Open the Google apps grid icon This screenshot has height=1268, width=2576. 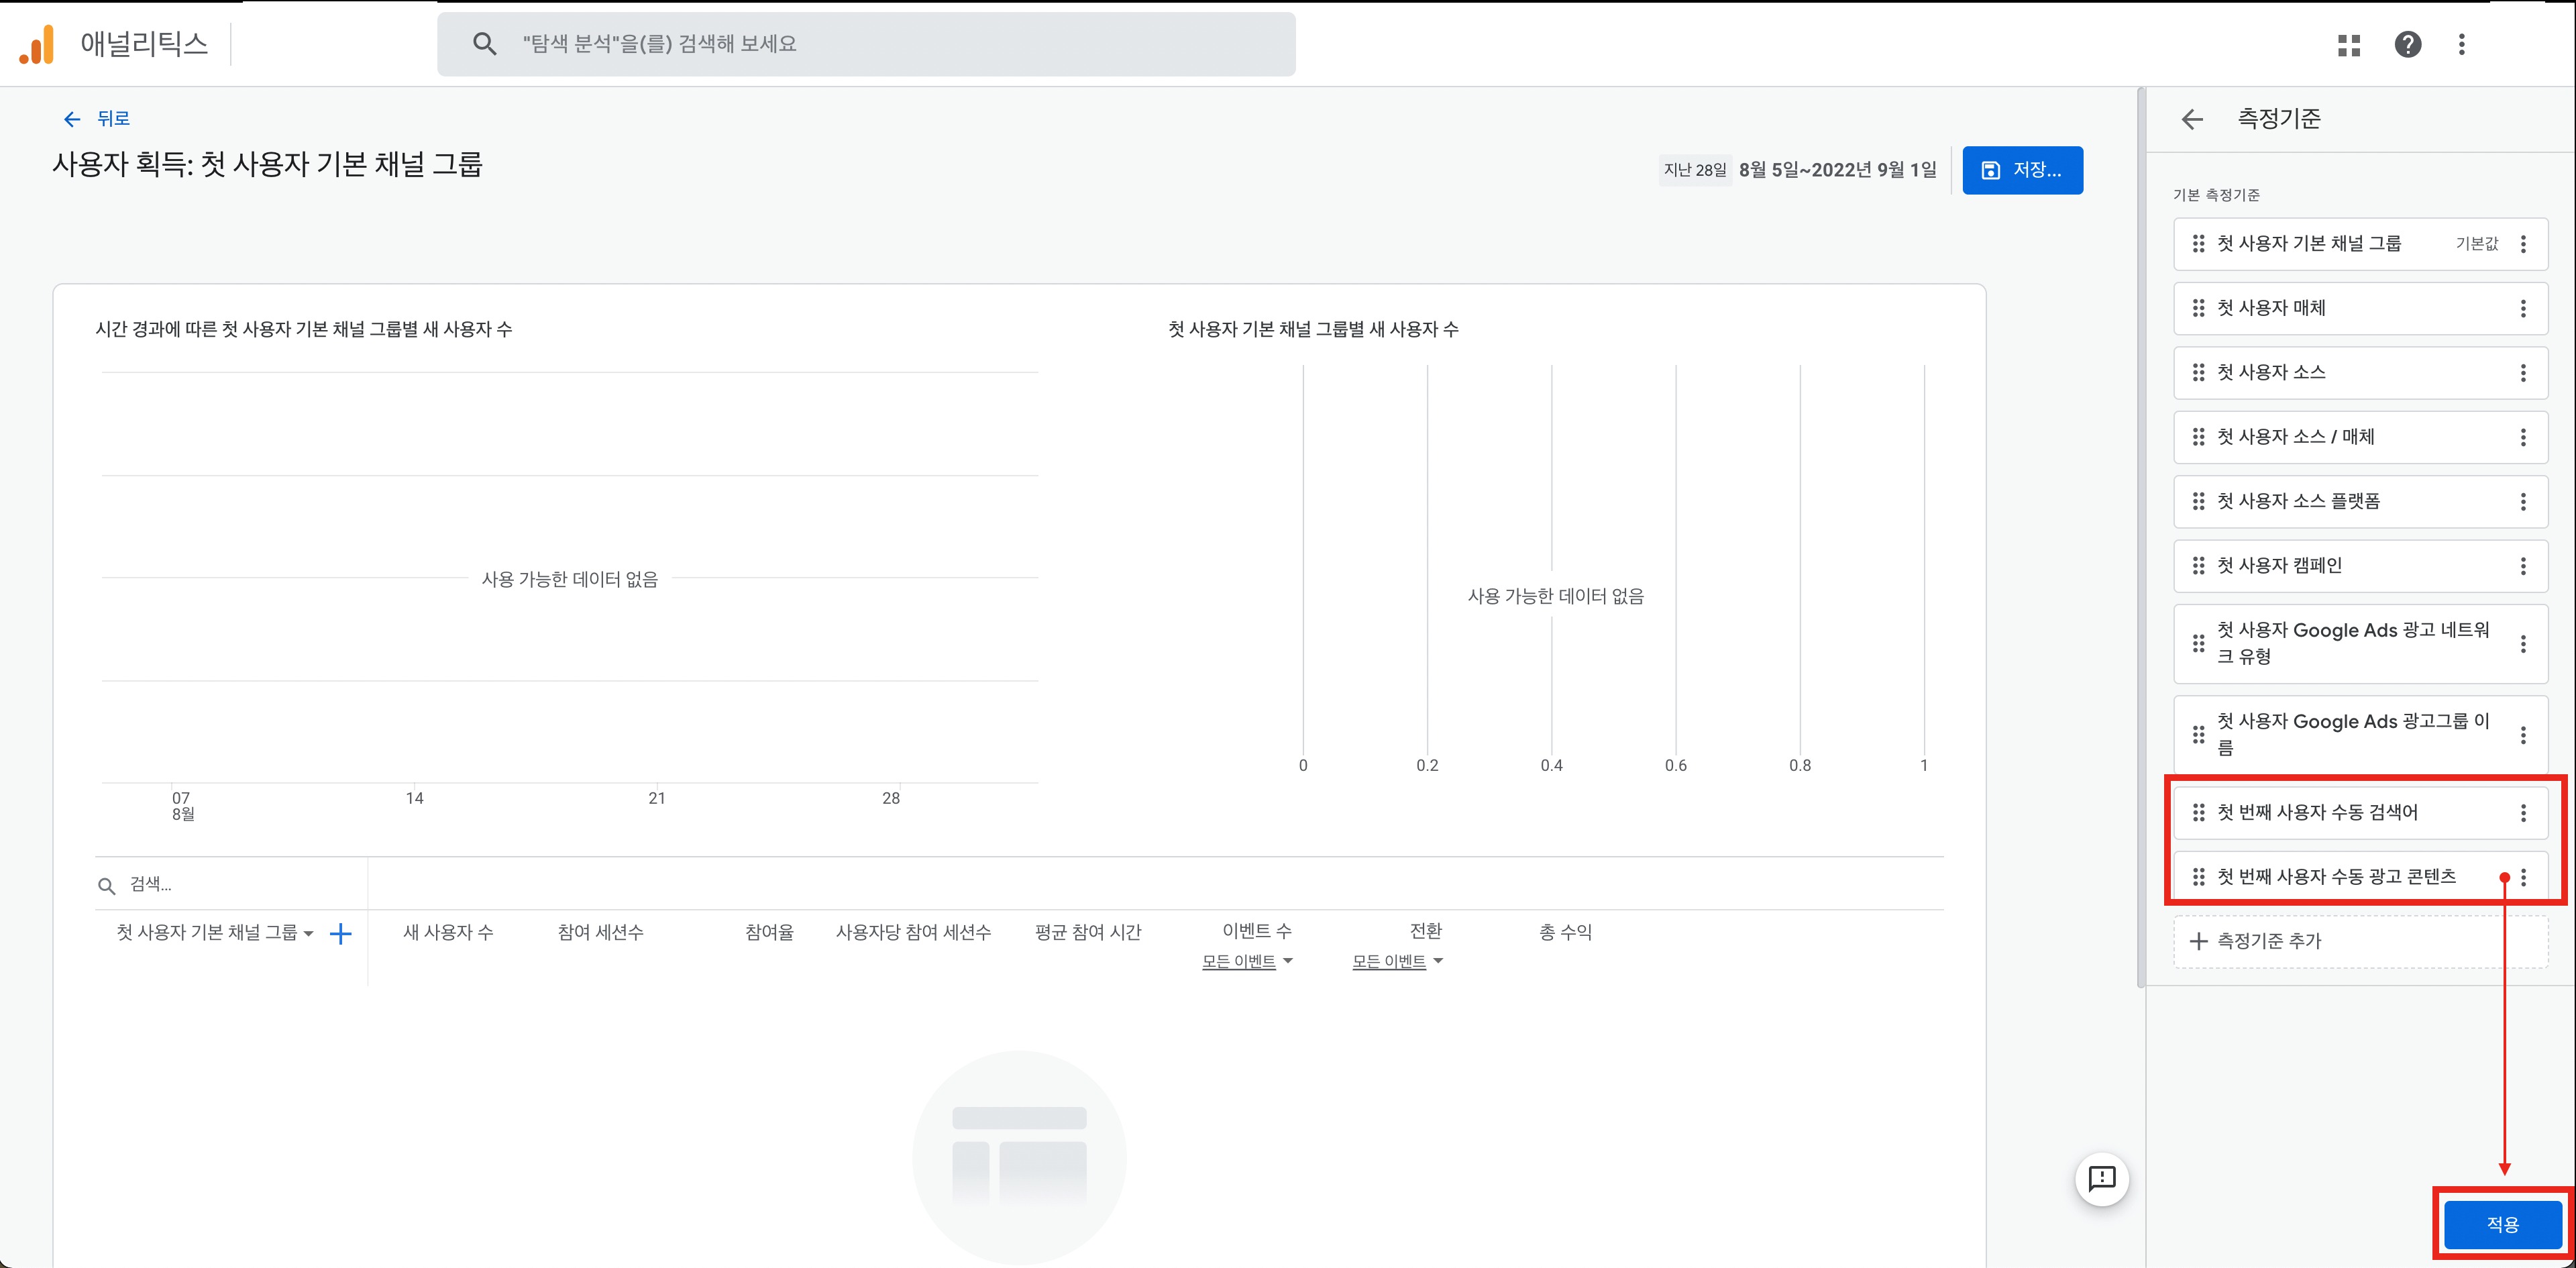[x=2349, y=45]
